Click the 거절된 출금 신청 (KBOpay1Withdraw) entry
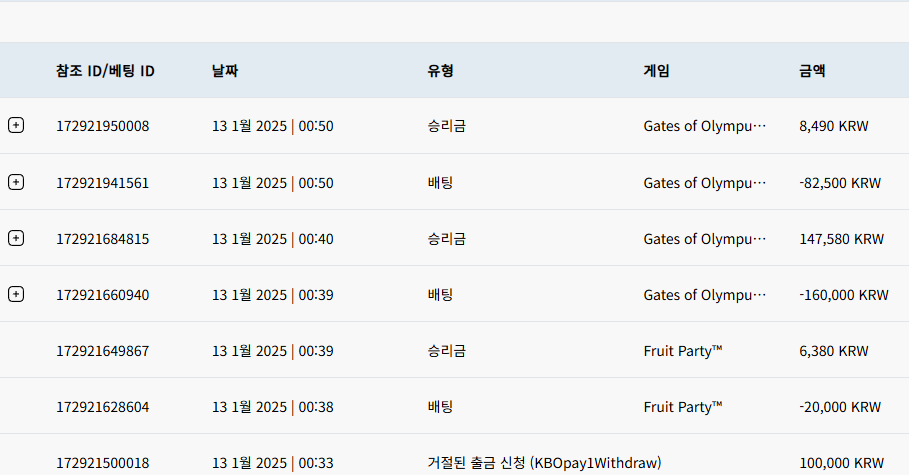This screenshot has width=909, height=475. click(544, 463)
